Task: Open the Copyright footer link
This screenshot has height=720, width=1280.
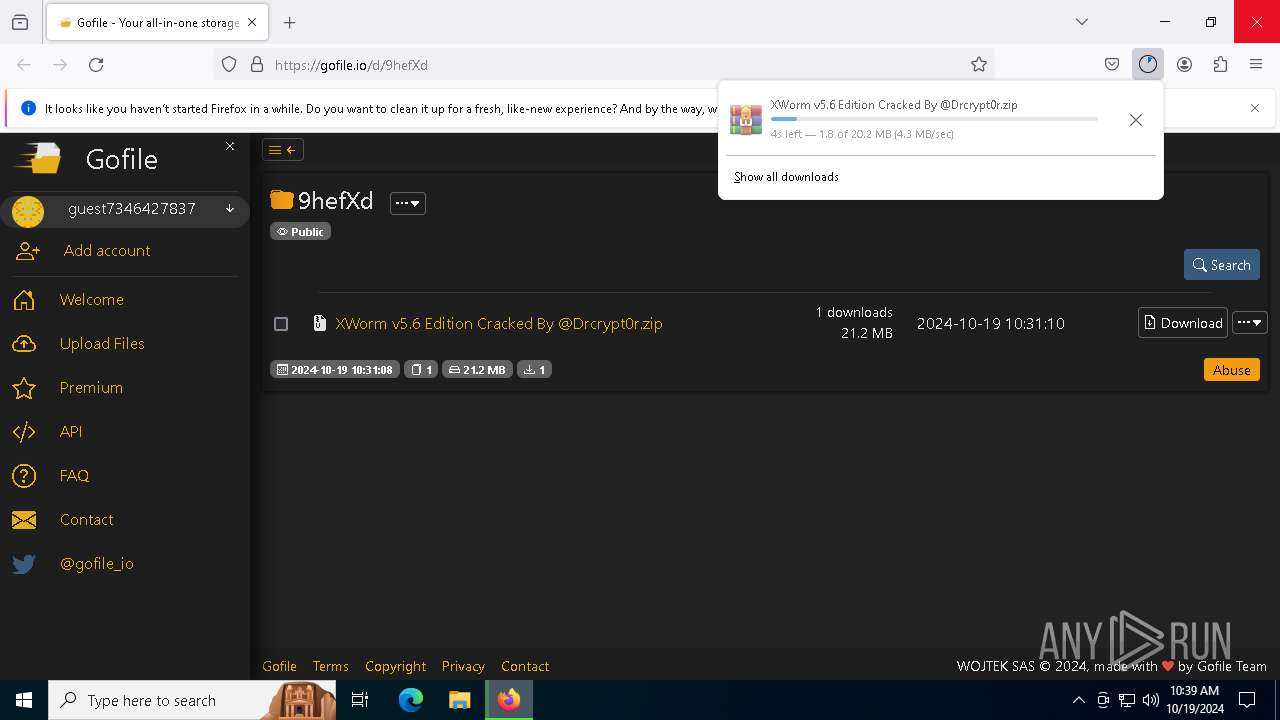Action: coord(395,666)
